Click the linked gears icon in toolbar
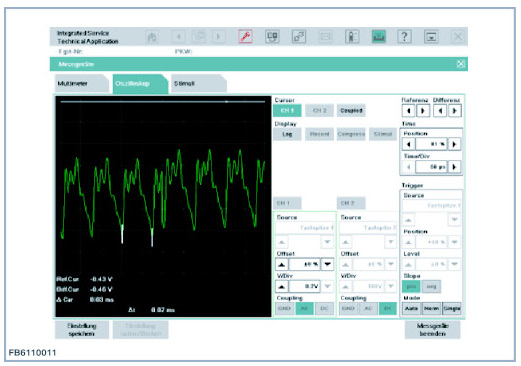Viewport: 521px width, 366px height. coord(299,36)
